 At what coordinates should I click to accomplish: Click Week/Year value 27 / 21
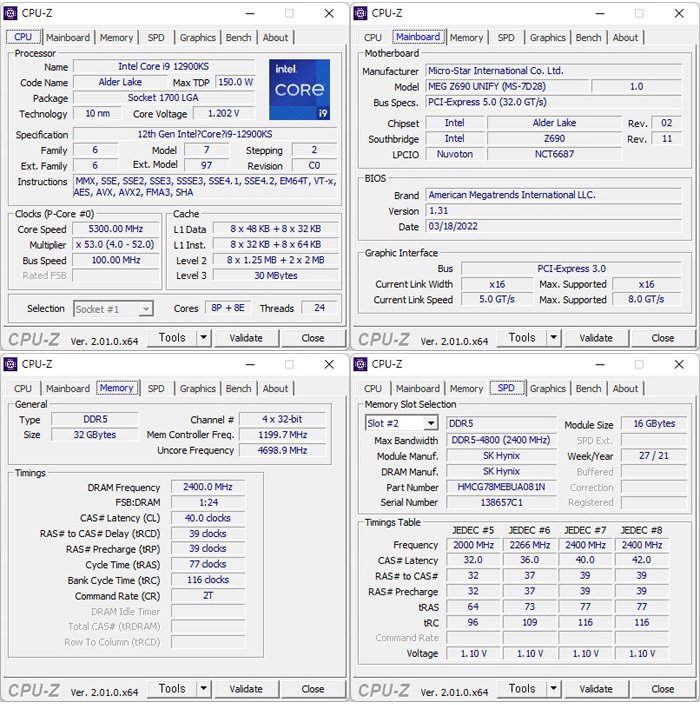(654, 456)
